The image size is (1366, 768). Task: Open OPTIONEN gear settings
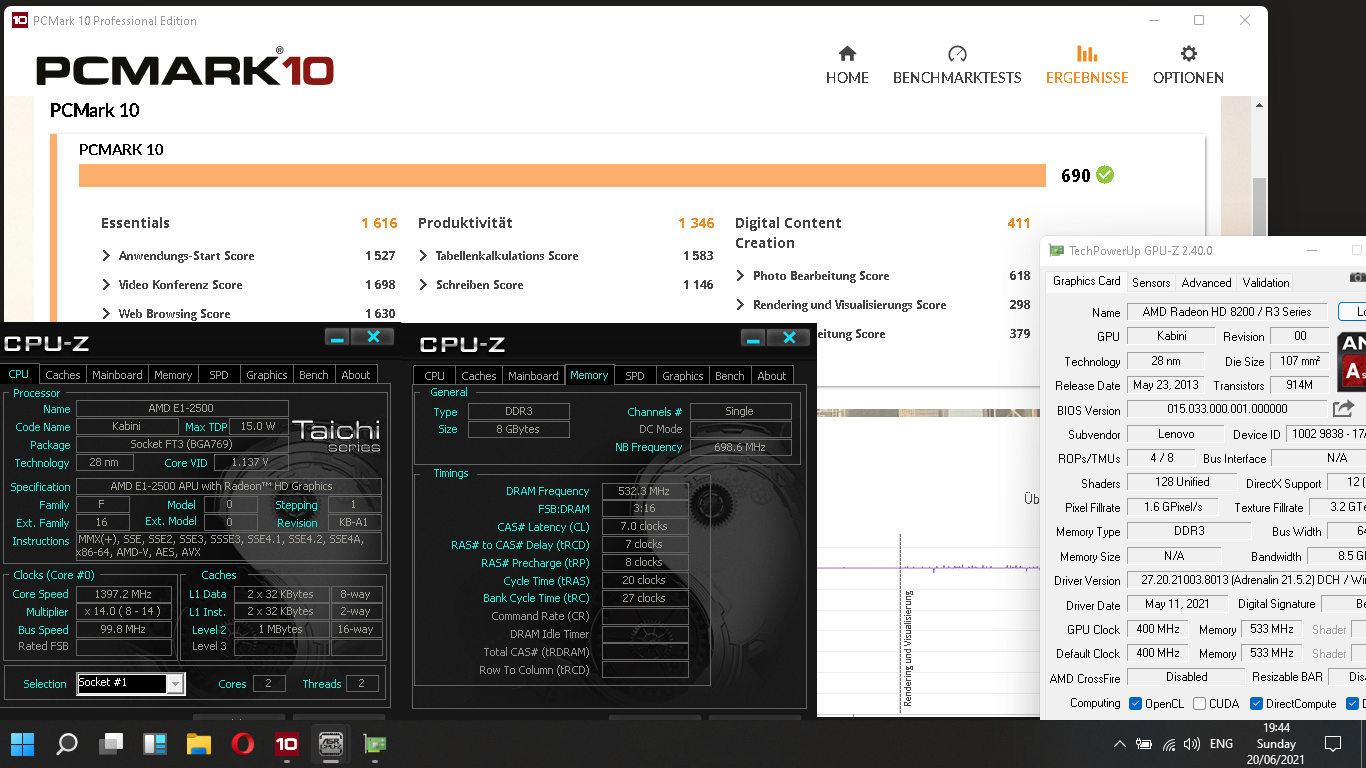tap(1188, 66)
